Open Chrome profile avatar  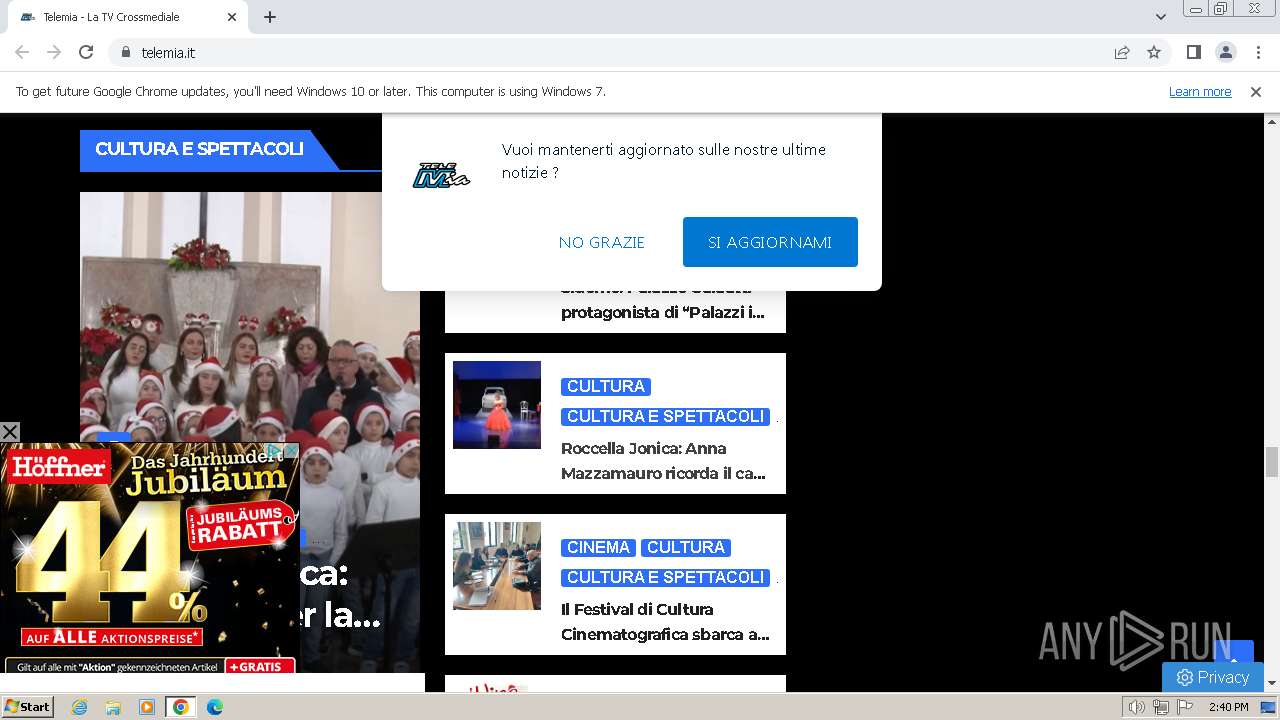(x=1225, y=52)
